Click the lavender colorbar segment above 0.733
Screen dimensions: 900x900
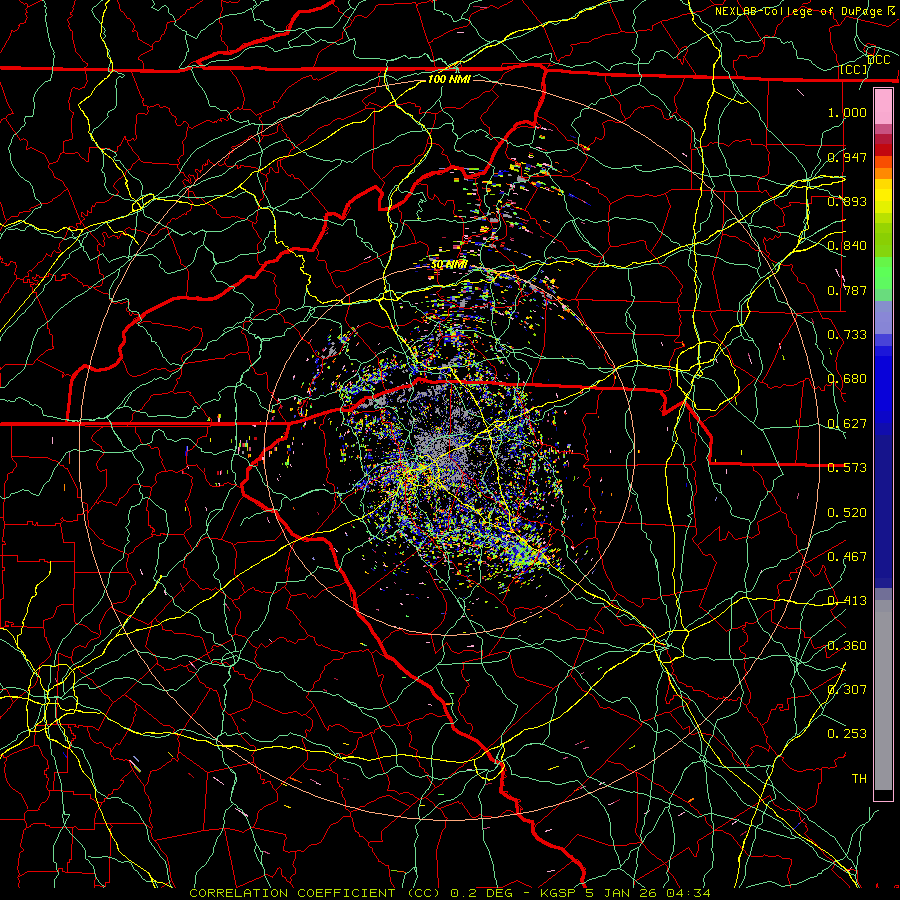pos(883,317)
